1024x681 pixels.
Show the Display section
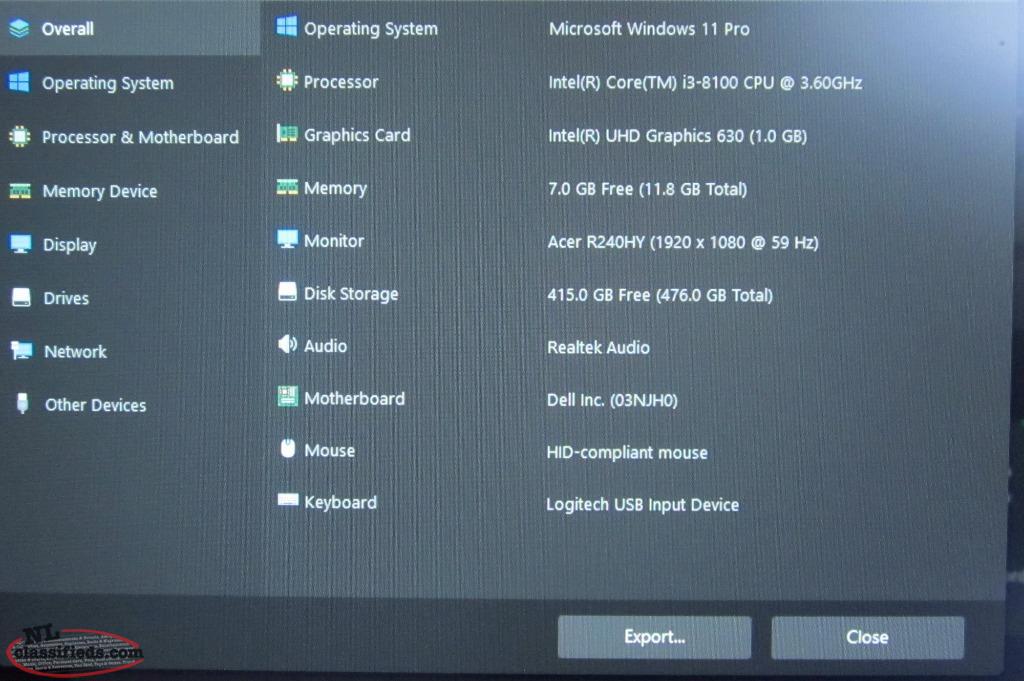[130, 244]
